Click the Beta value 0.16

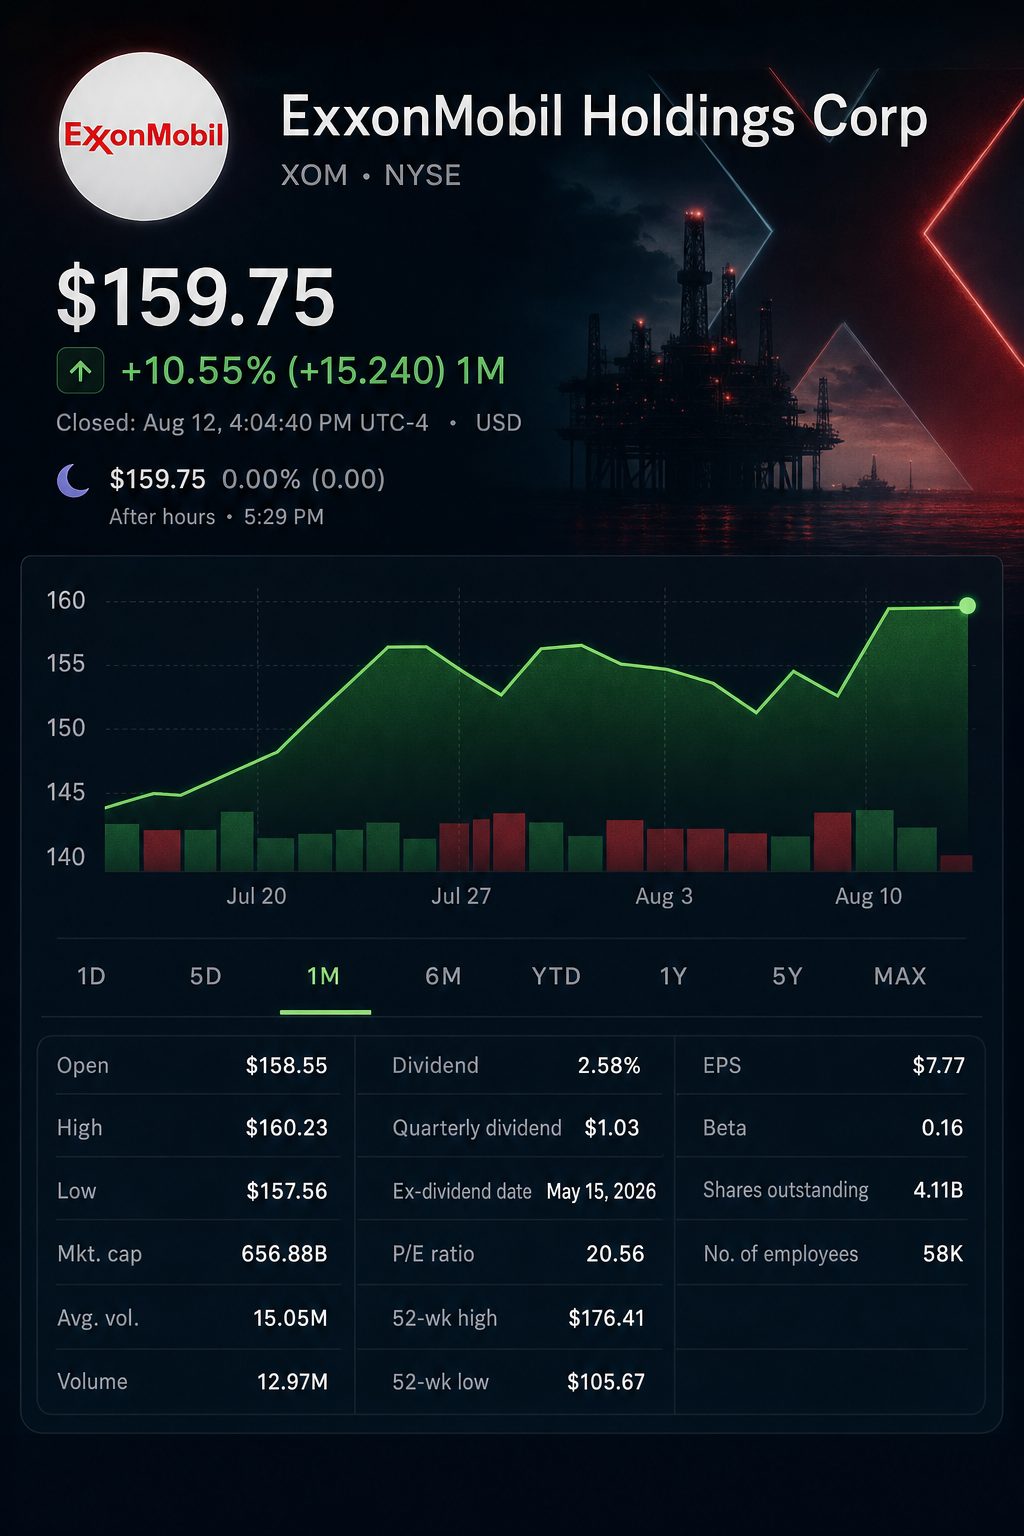coord(942,1128)
